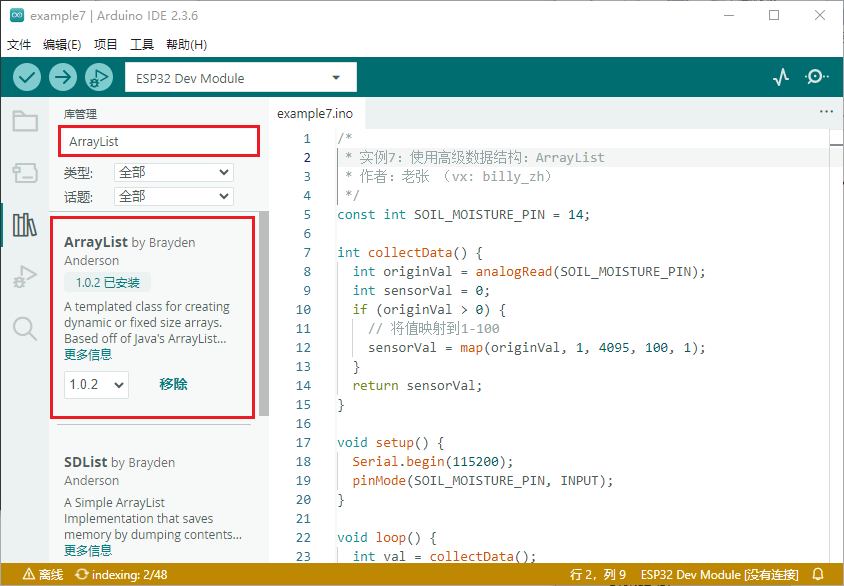Click the indexing: 2/48 status text

pyautogui.click(x=130, y=574)
